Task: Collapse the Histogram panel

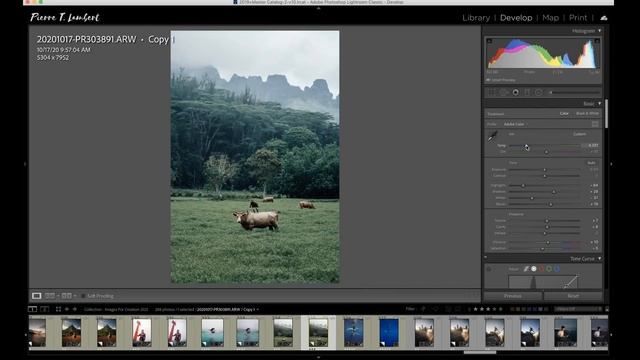Action: click(600, 31)
